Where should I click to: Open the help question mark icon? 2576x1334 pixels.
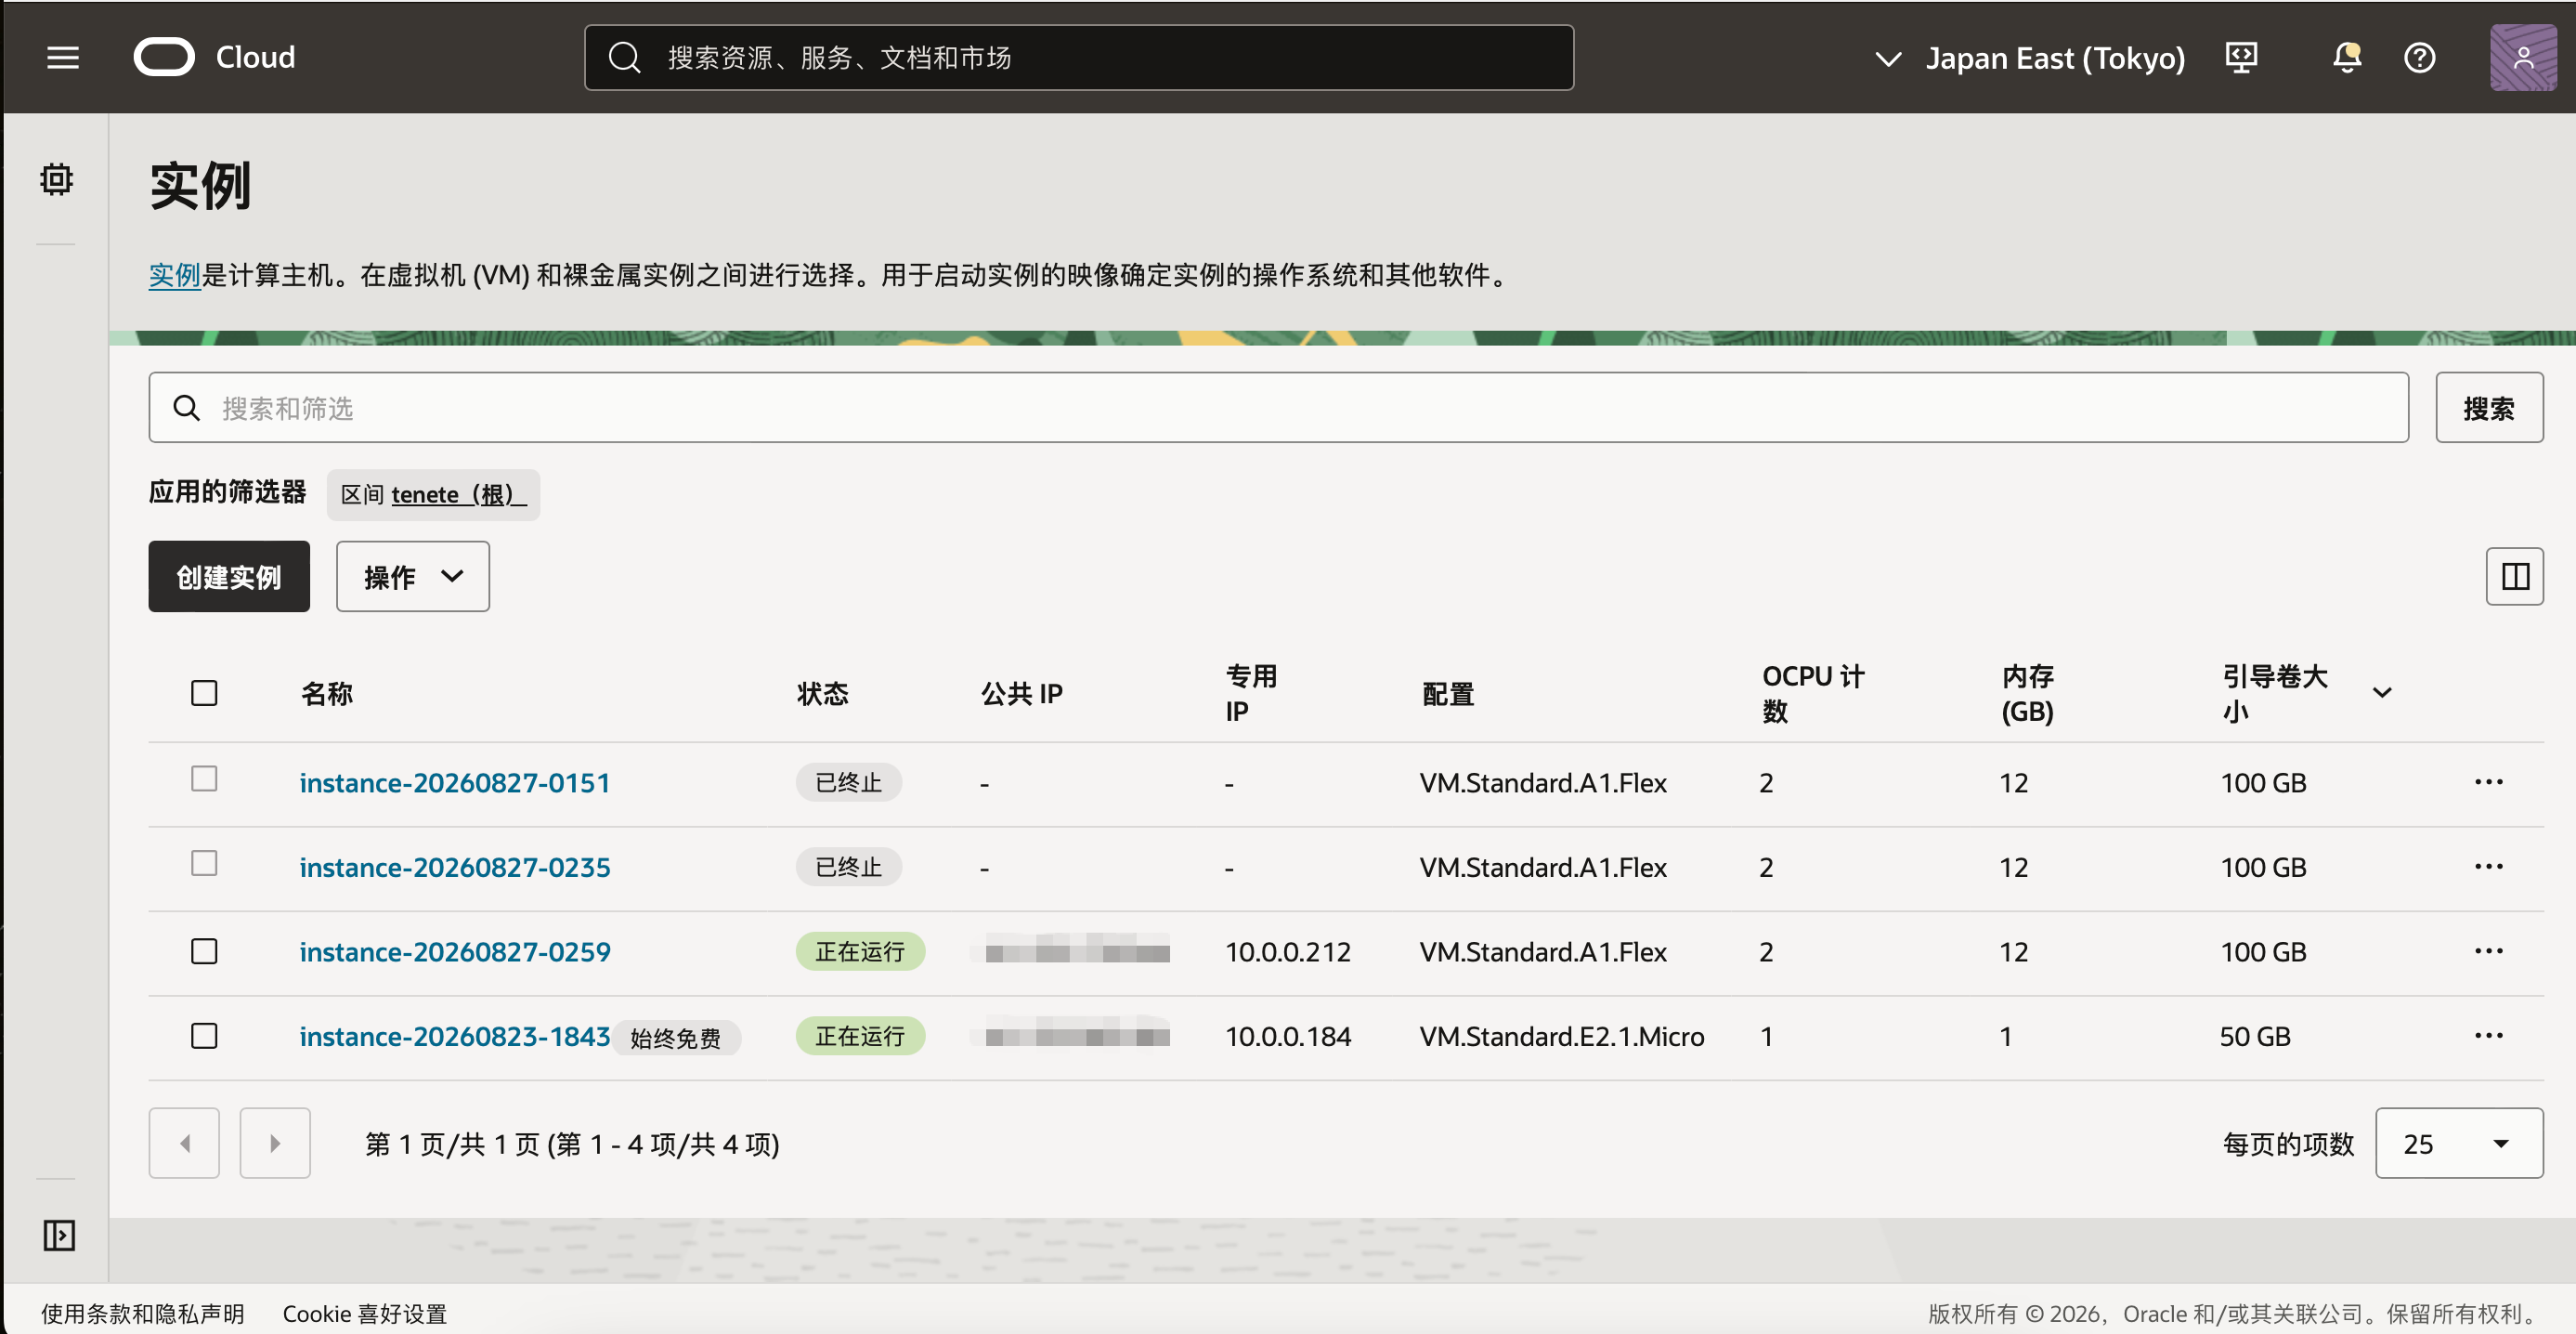coord(2419,57)
